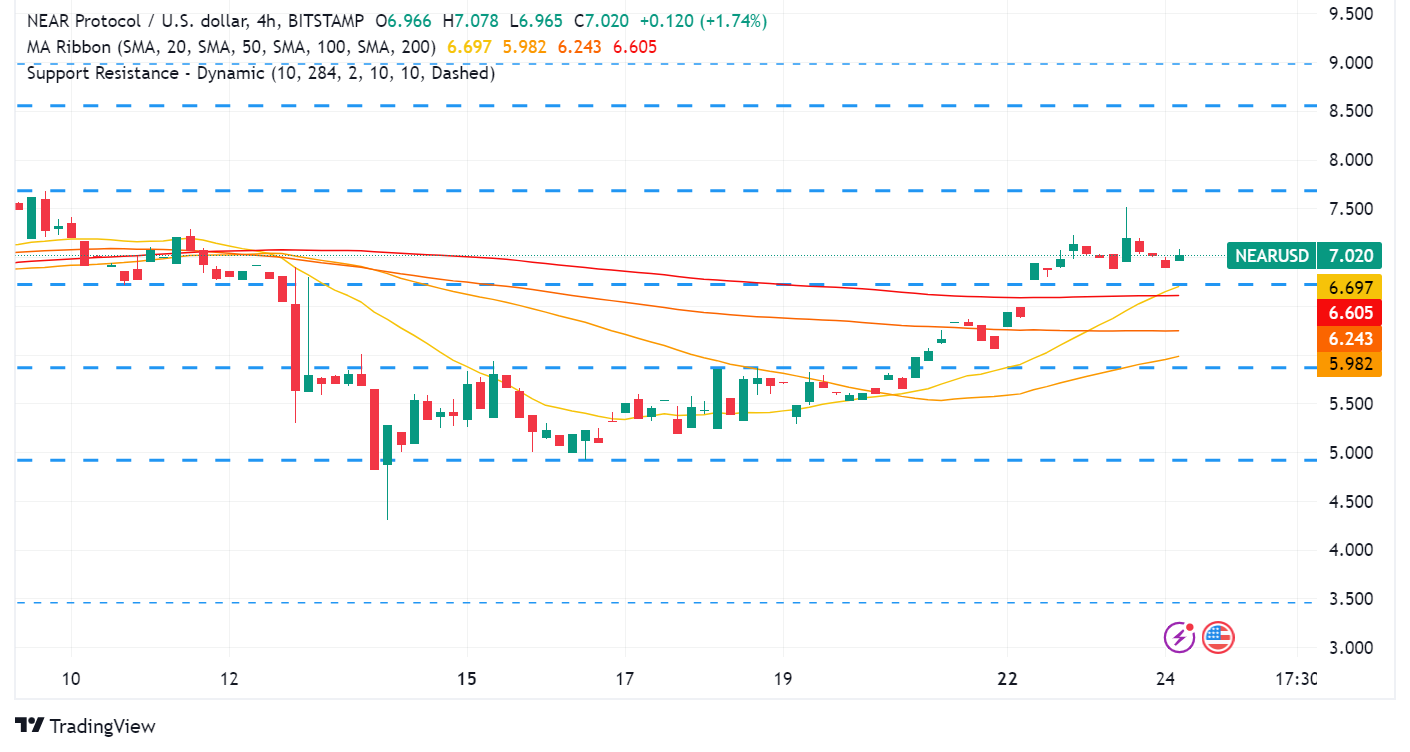Select the 8.000 price scale label
The width and height of the screenshot is (1410, 752).
pyautogui.click(x=1350, y=160)
